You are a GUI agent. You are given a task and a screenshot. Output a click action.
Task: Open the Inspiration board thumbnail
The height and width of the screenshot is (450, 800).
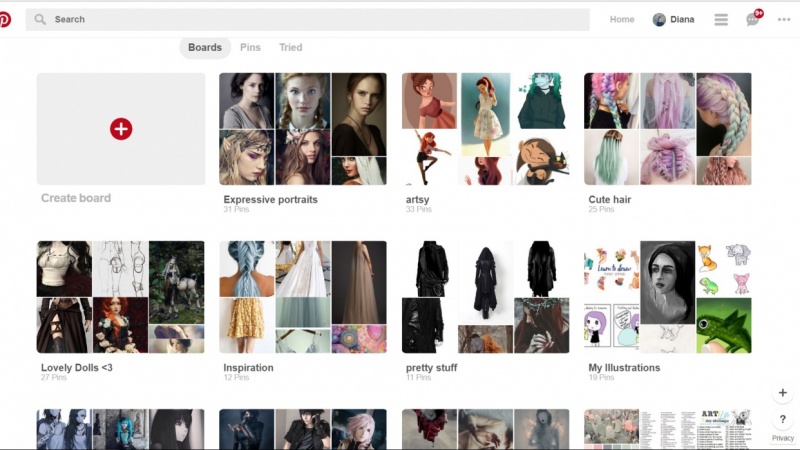pos(303,297)
